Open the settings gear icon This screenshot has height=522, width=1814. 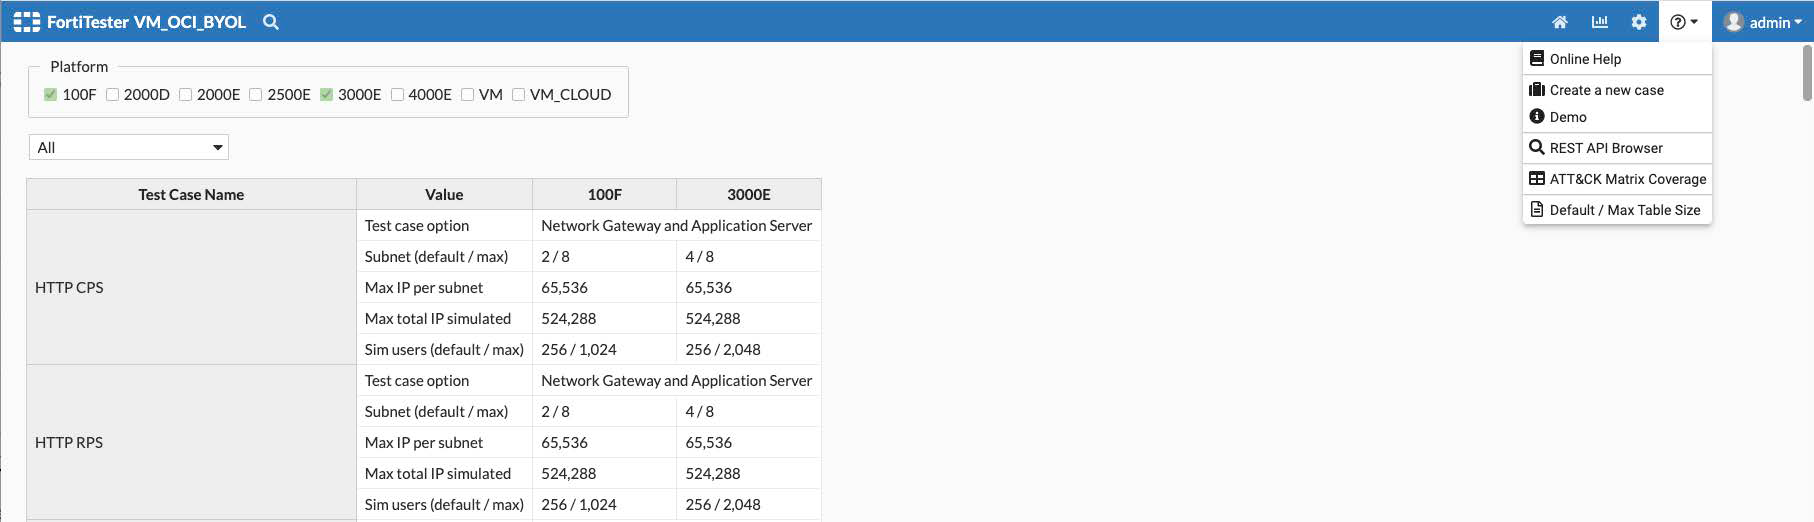1639,22
